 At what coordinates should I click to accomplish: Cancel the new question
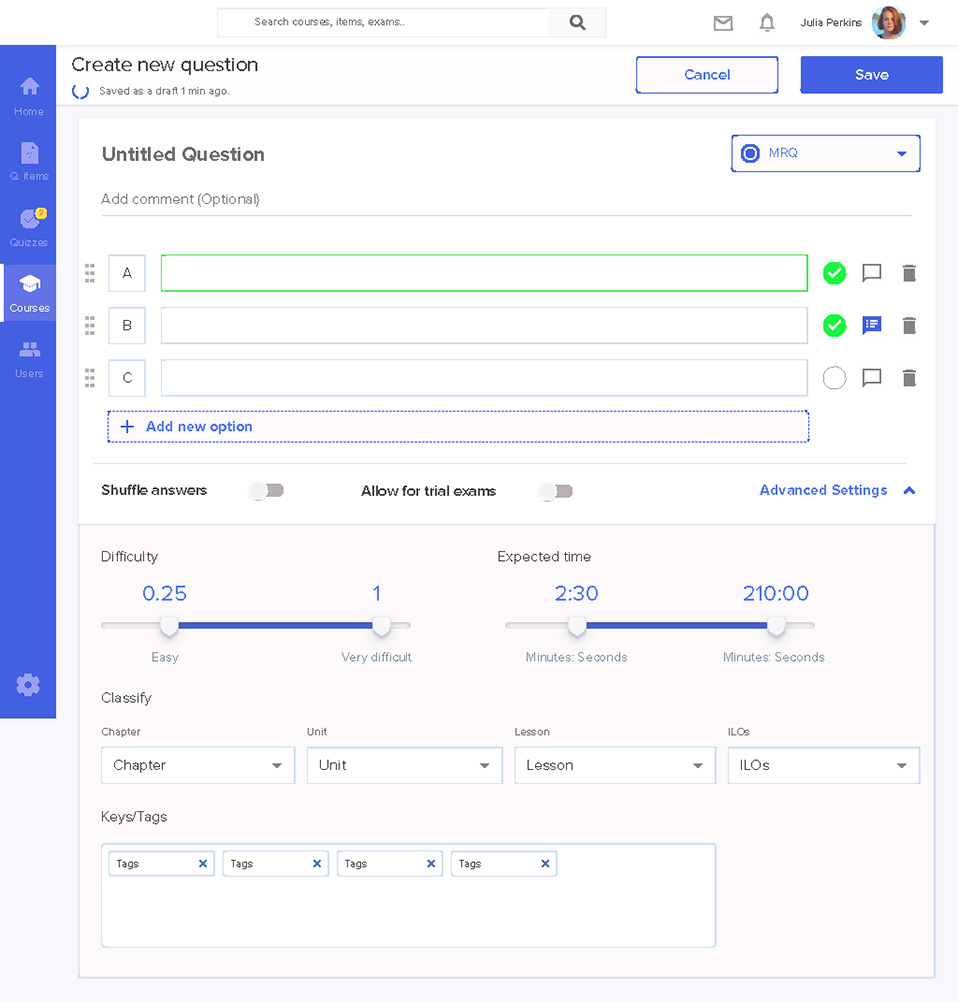707,75
